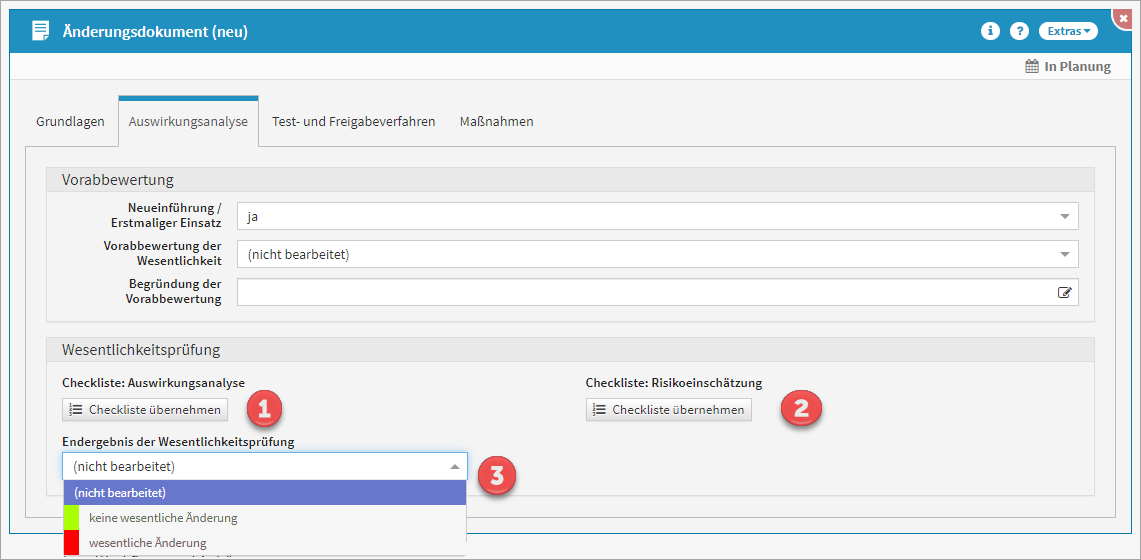Screen dimensions: 1141x560
Task: Open help via question mark icon
Action: pos(1019,31)
